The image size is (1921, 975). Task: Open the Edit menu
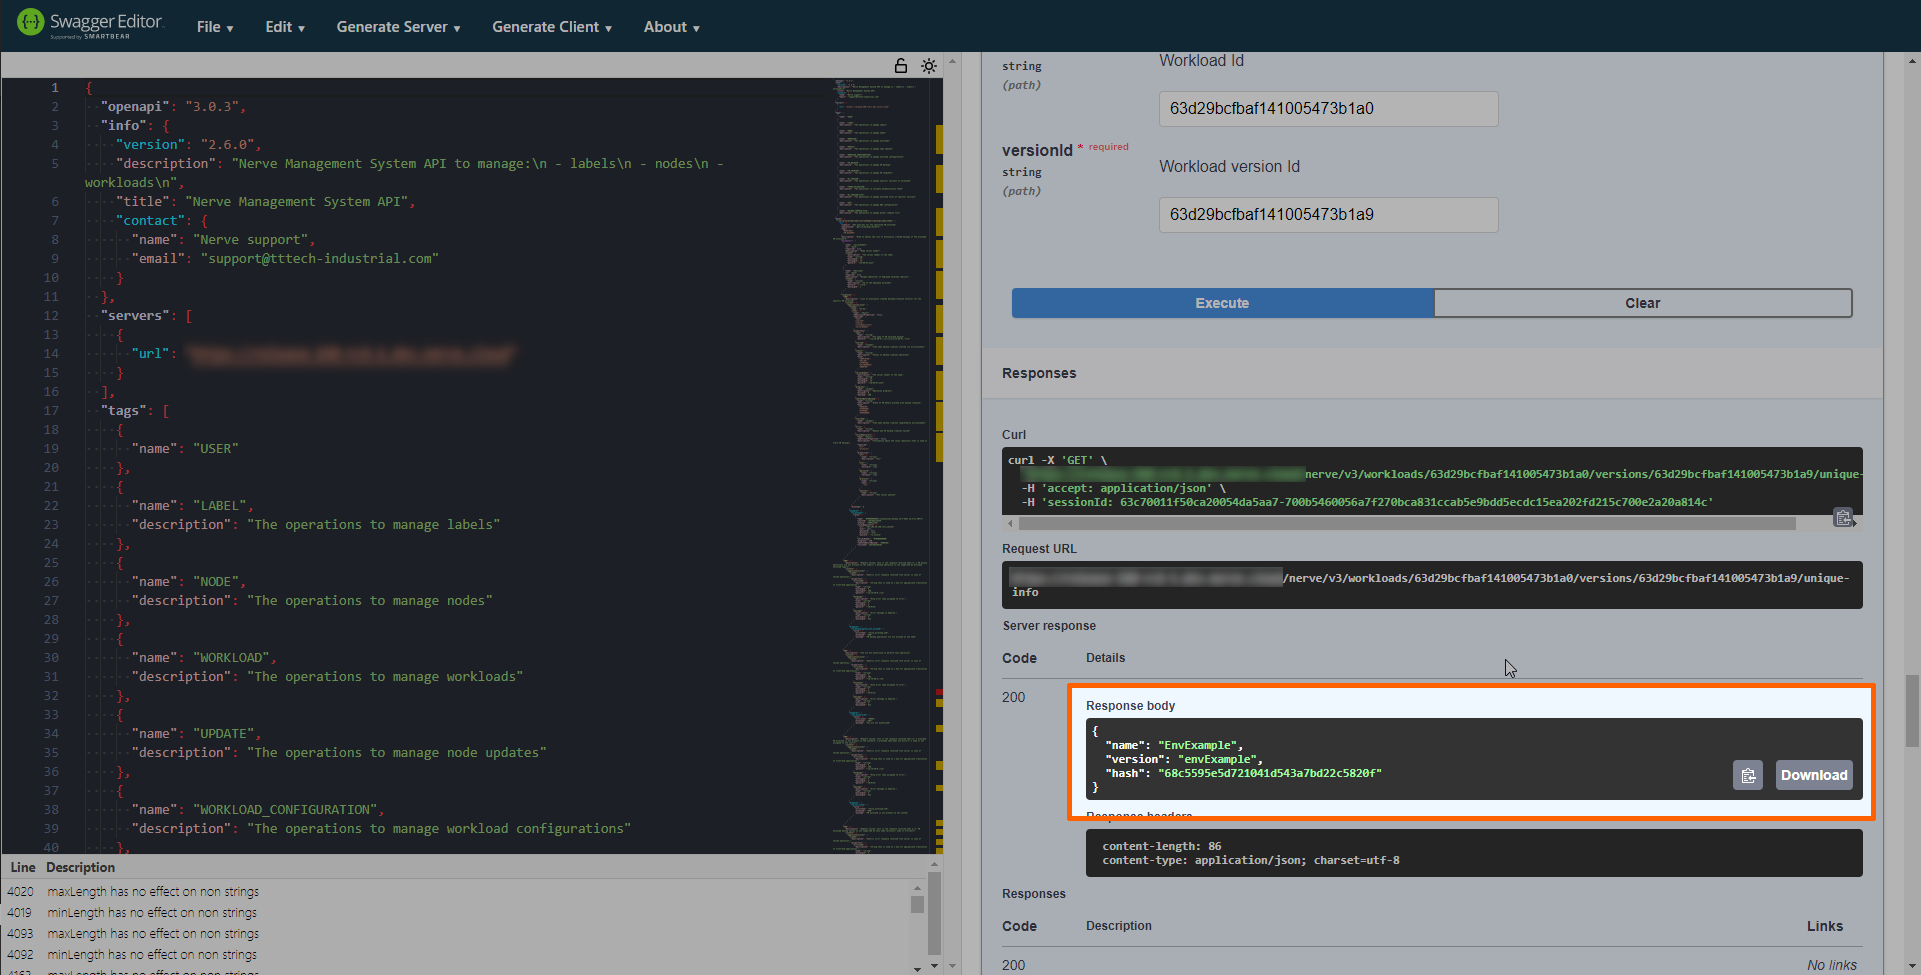coord(285,27)
